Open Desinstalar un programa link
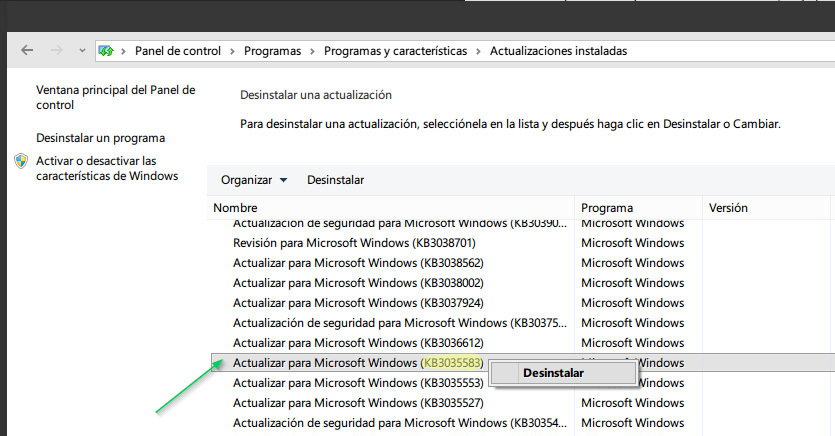The height and width of the screenshot is (436, 835). click(101, 138)
